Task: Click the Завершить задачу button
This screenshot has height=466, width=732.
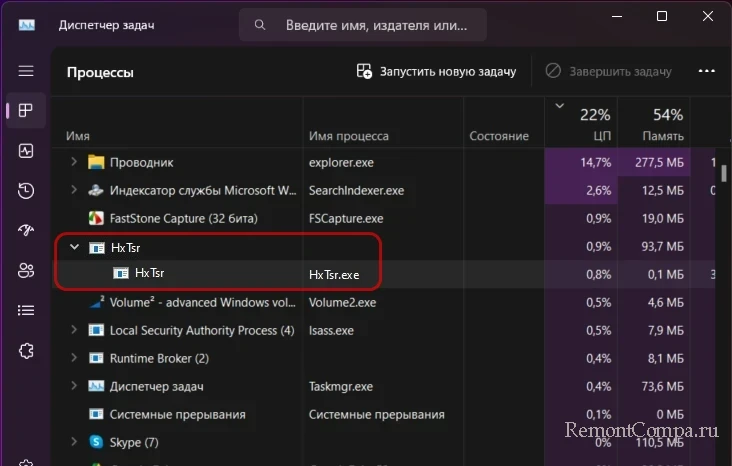Action: pyautogui.click(x=608, y=72)
